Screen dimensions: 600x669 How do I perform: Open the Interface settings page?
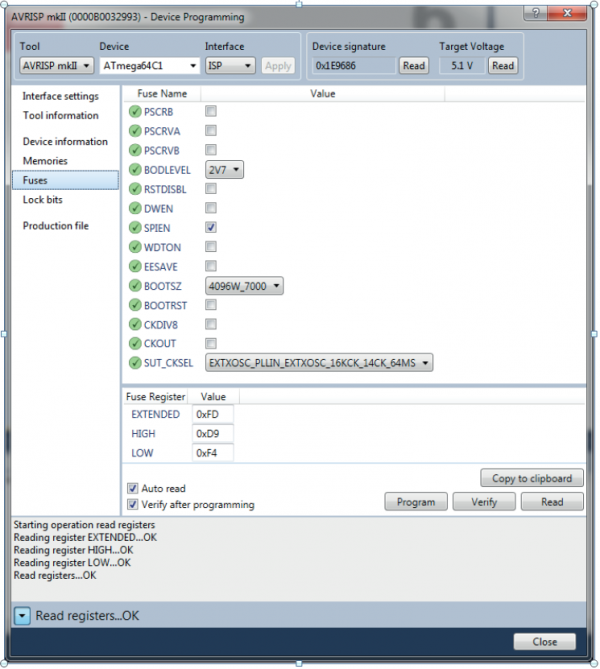click(61, 96)
